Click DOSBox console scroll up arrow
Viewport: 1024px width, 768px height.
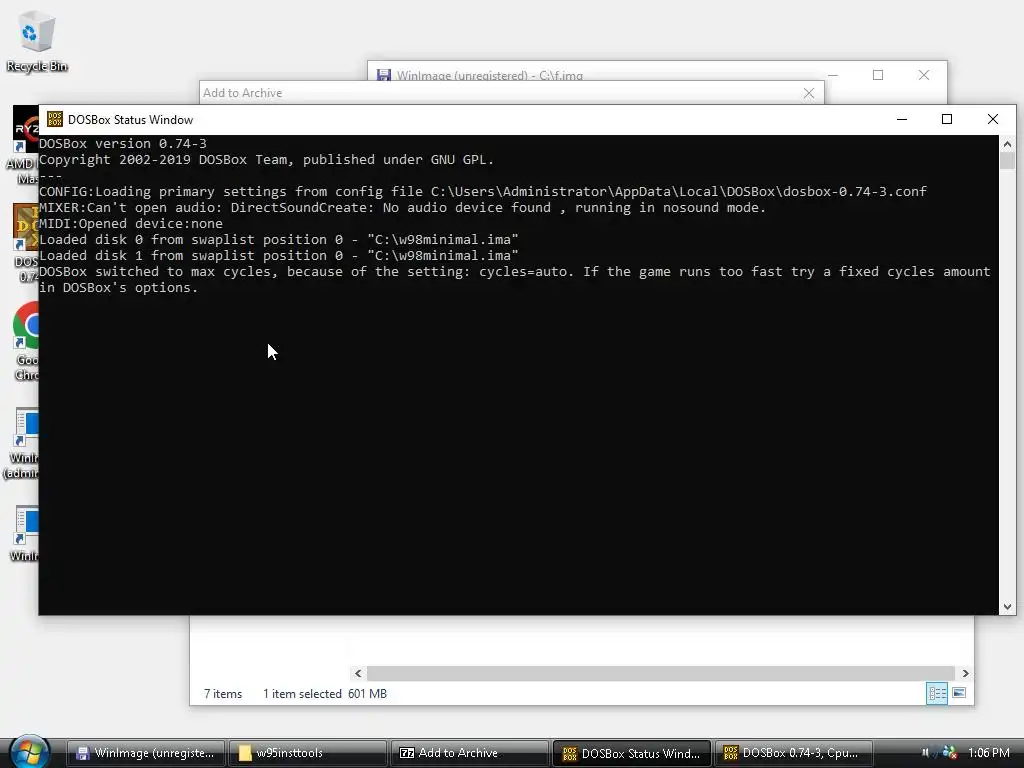pos(1007,144)
